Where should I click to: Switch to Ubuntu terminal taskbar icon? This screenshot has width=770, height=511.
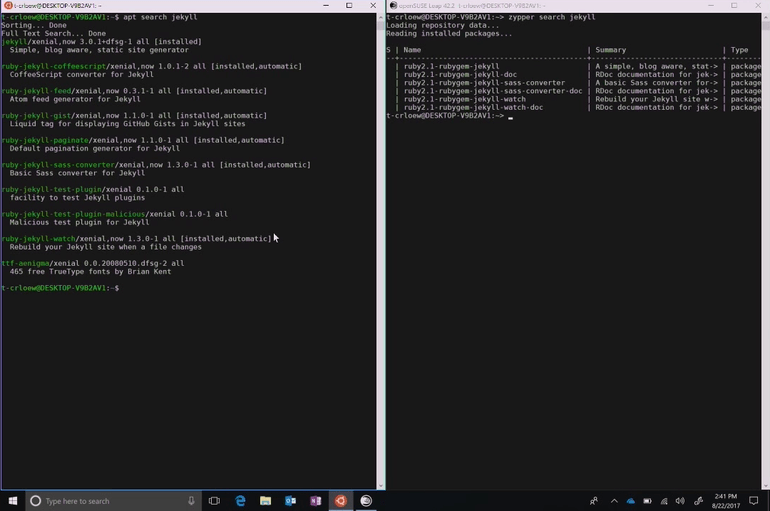point(341,500)
